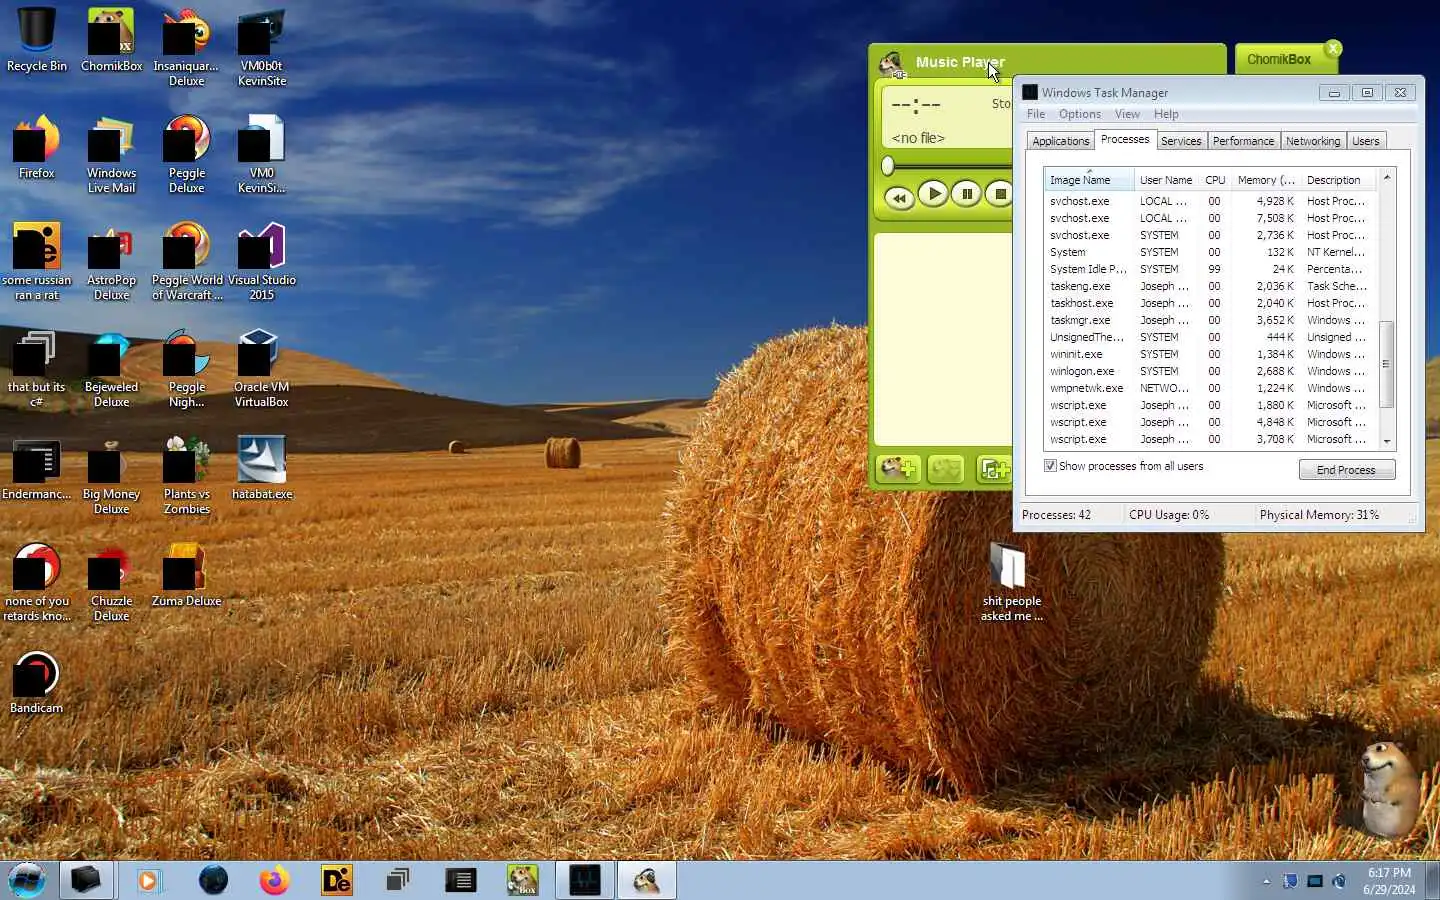Viewport: 1440px width, 900px height.
Task: Select the Insaniquarium Deluxe desktop icon
Action: tap(186, 47)
